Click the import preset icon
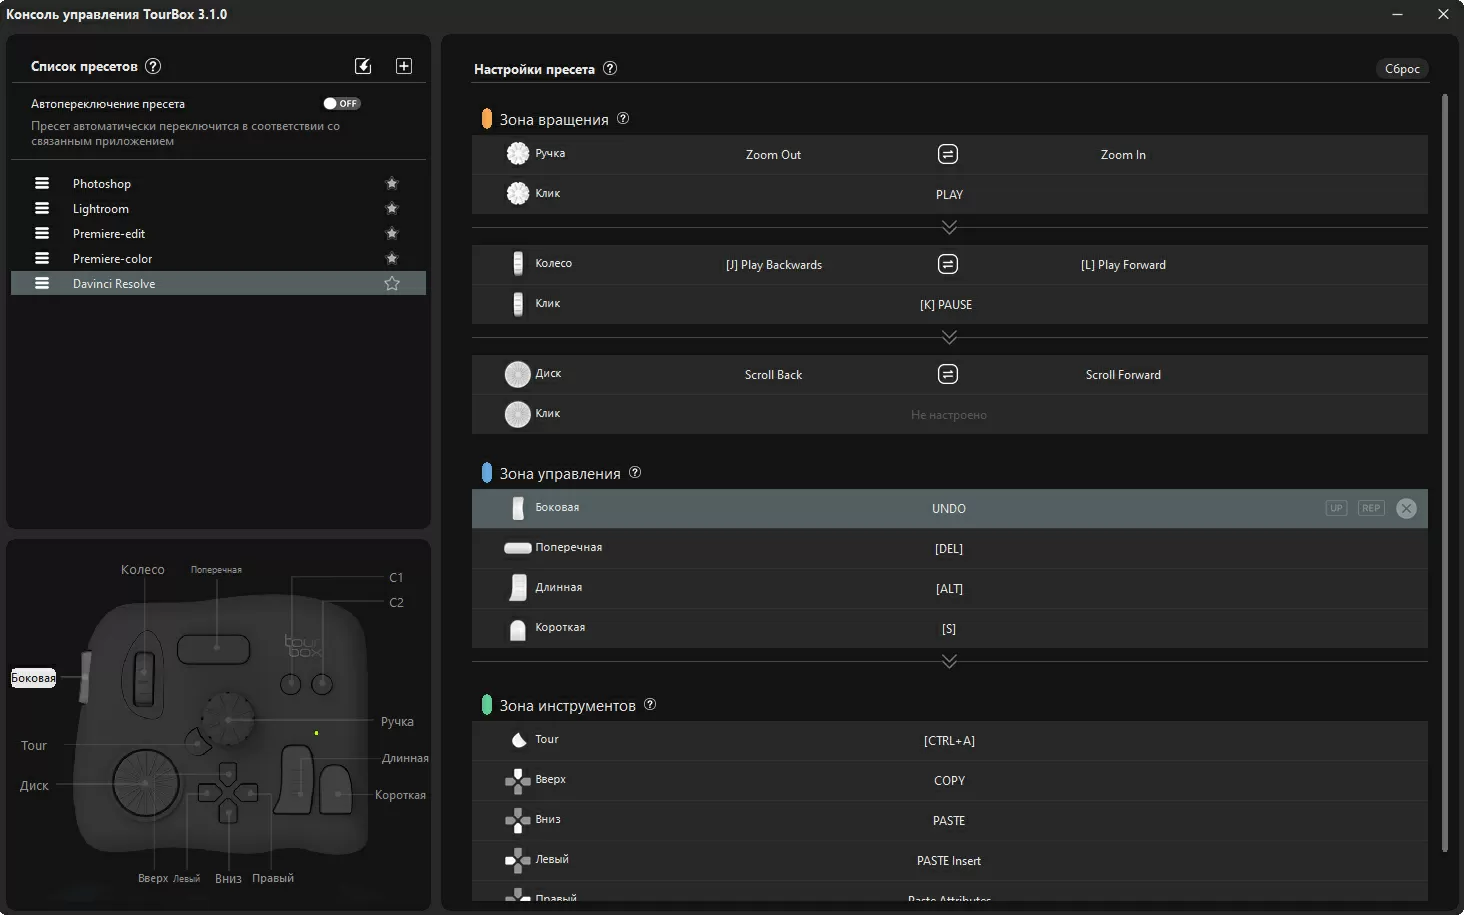This screenshot has width=1464, height=915. click(363, 66)
